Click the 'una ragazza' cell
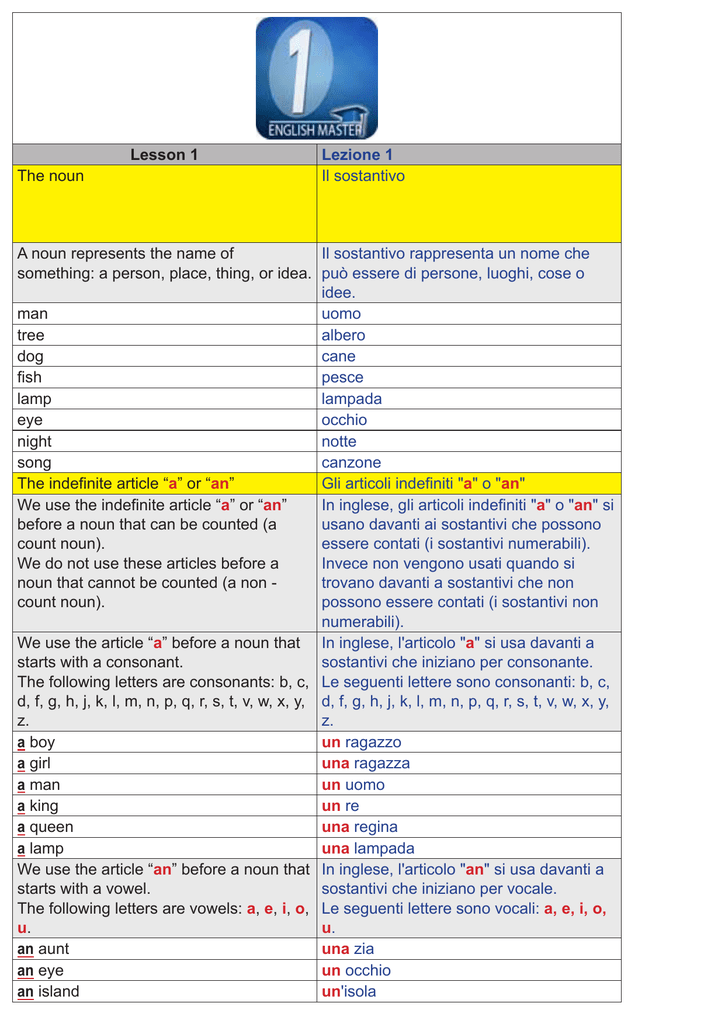This screenshot has height=1024, width=725. pos(469,763)
